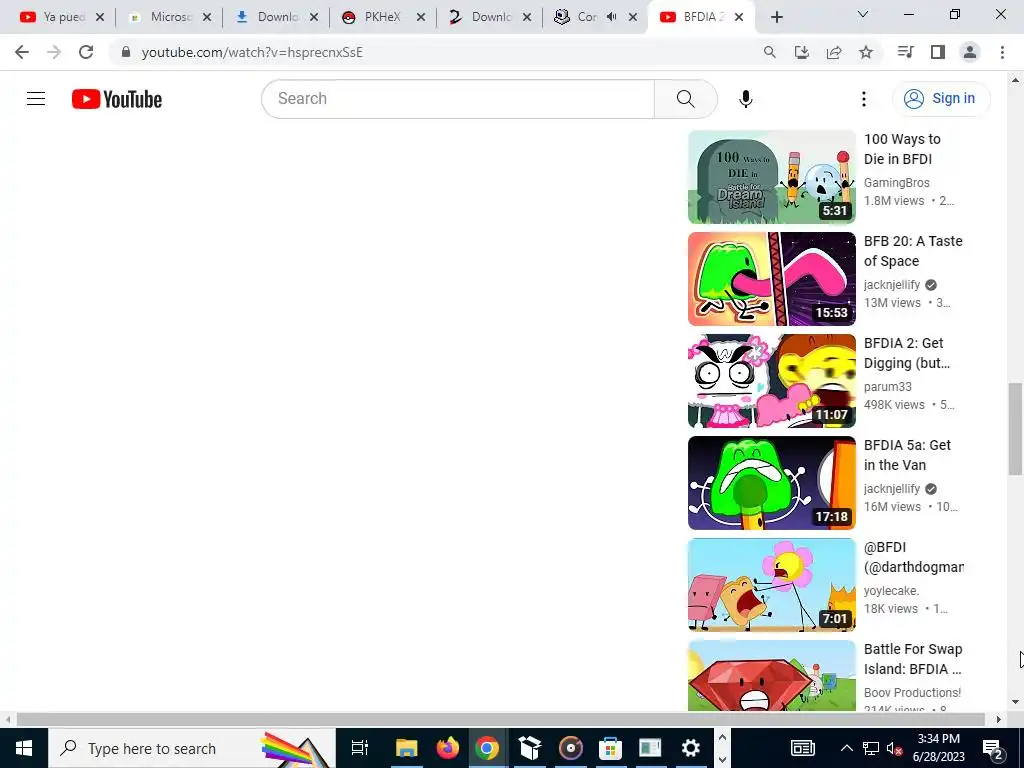Click the taskbar search box

pos(191,748)
